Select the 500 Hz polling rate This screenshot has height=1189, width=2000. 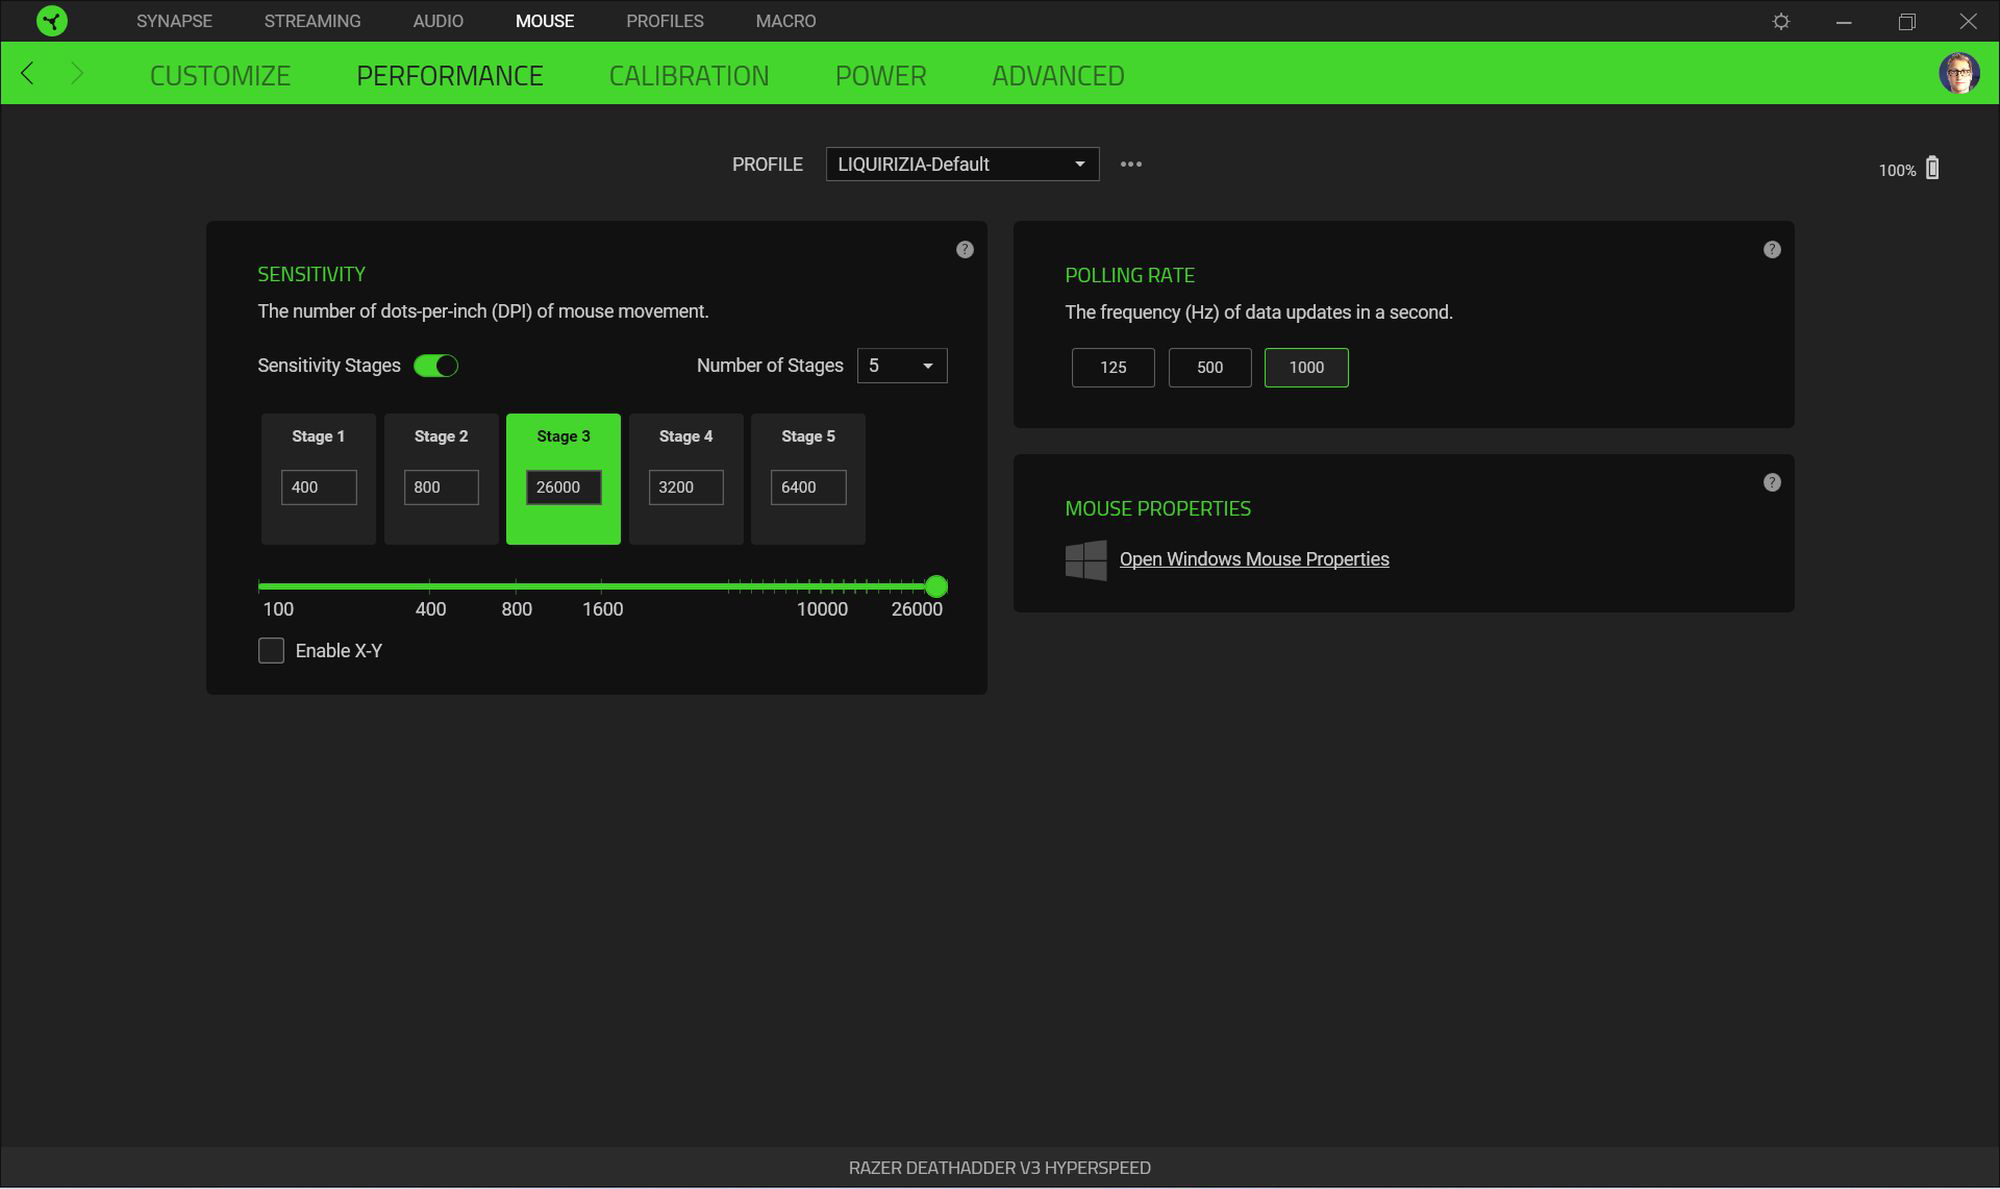1209,367
